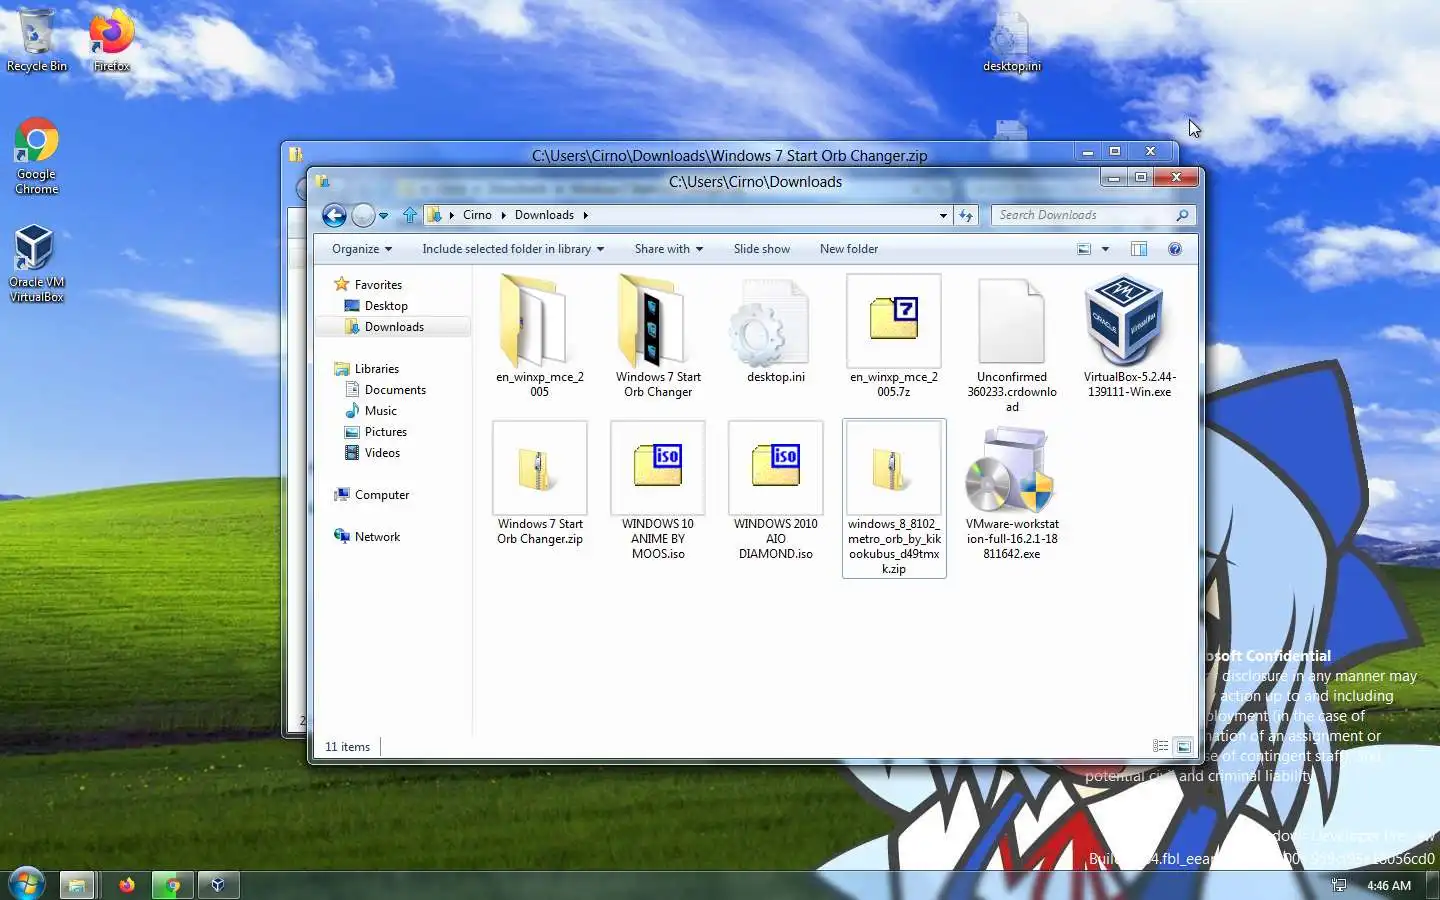Image resolution: width=1440 pixels, height=900 pixels.
Task: Open the Documents library
Action: 395,390
